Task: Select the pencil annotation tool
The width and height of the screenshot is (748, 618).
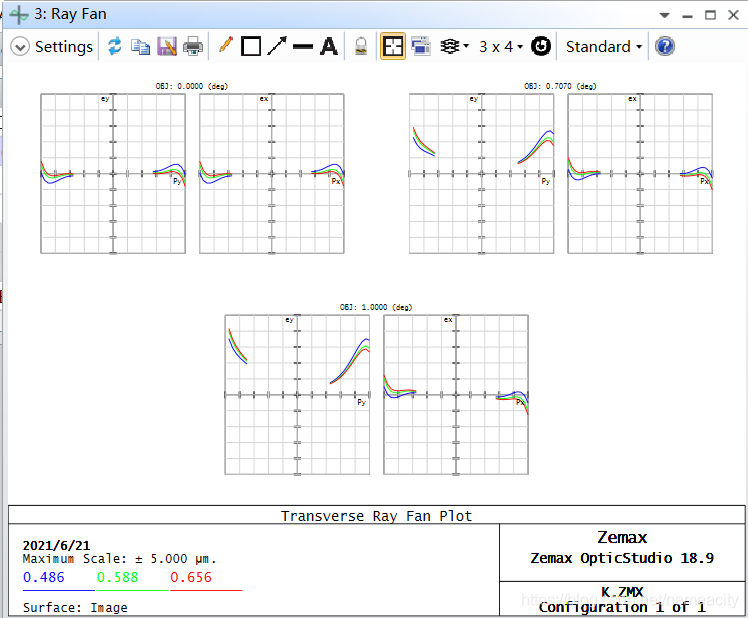Action: [226, 46]
